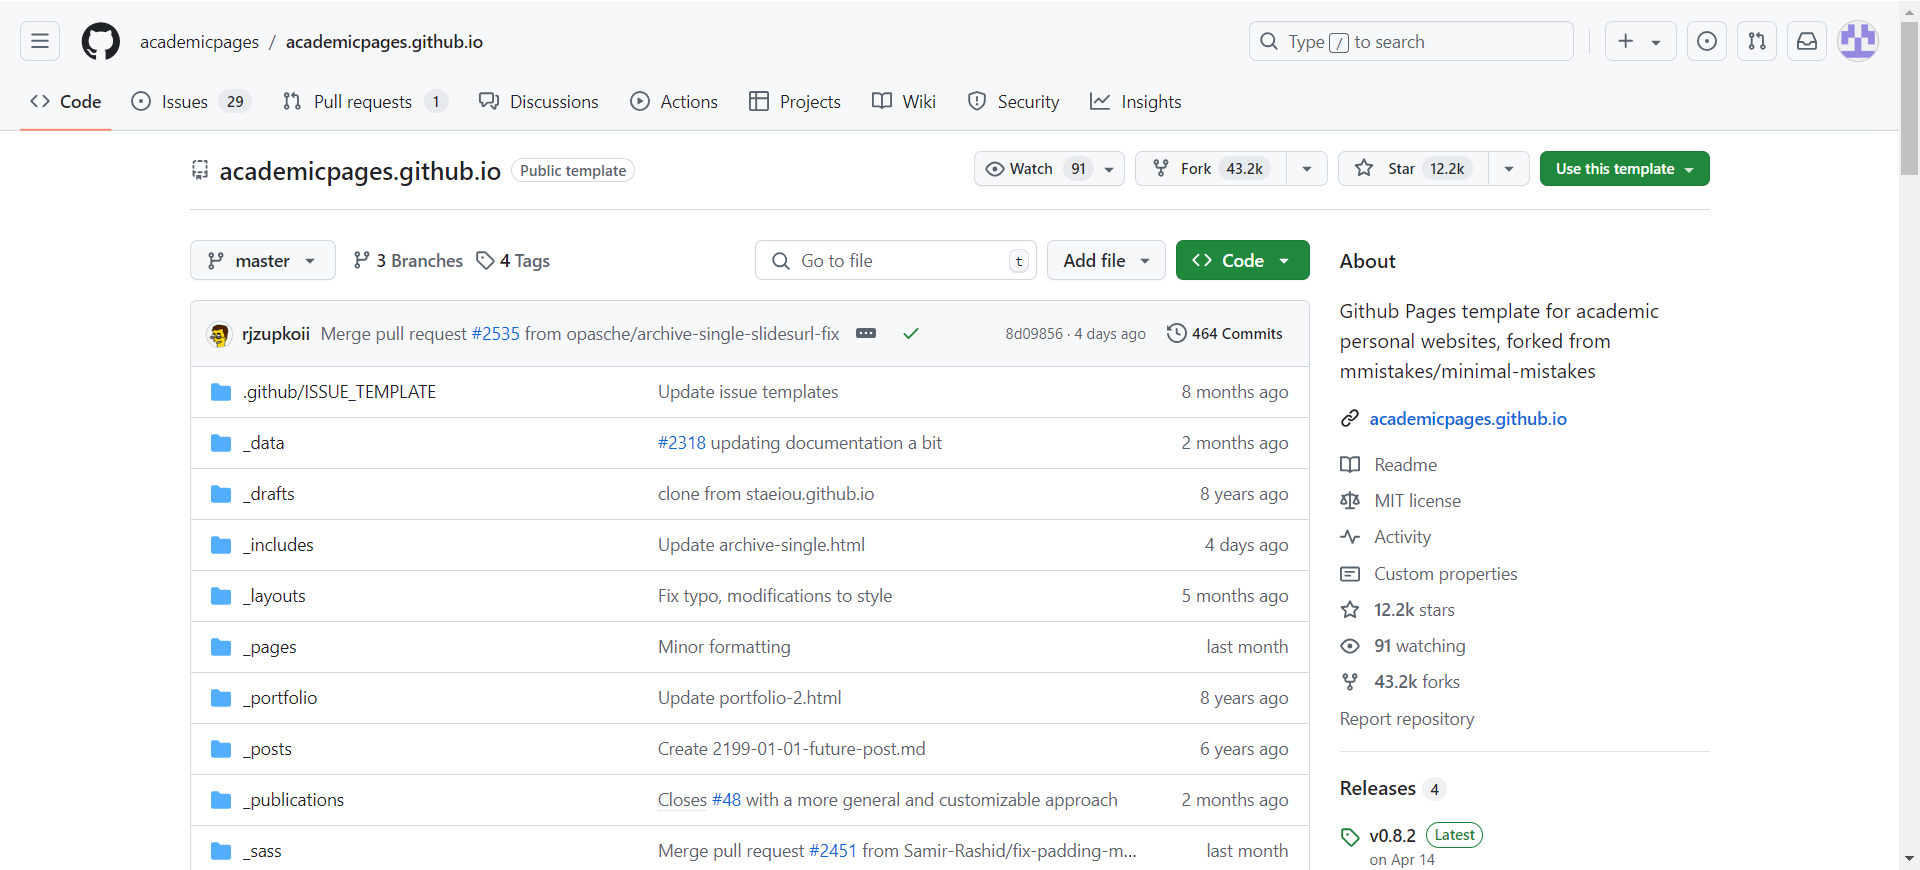Open academicpages.github.io breadcrumb link
1920x870 pixels.
point(384,41)
